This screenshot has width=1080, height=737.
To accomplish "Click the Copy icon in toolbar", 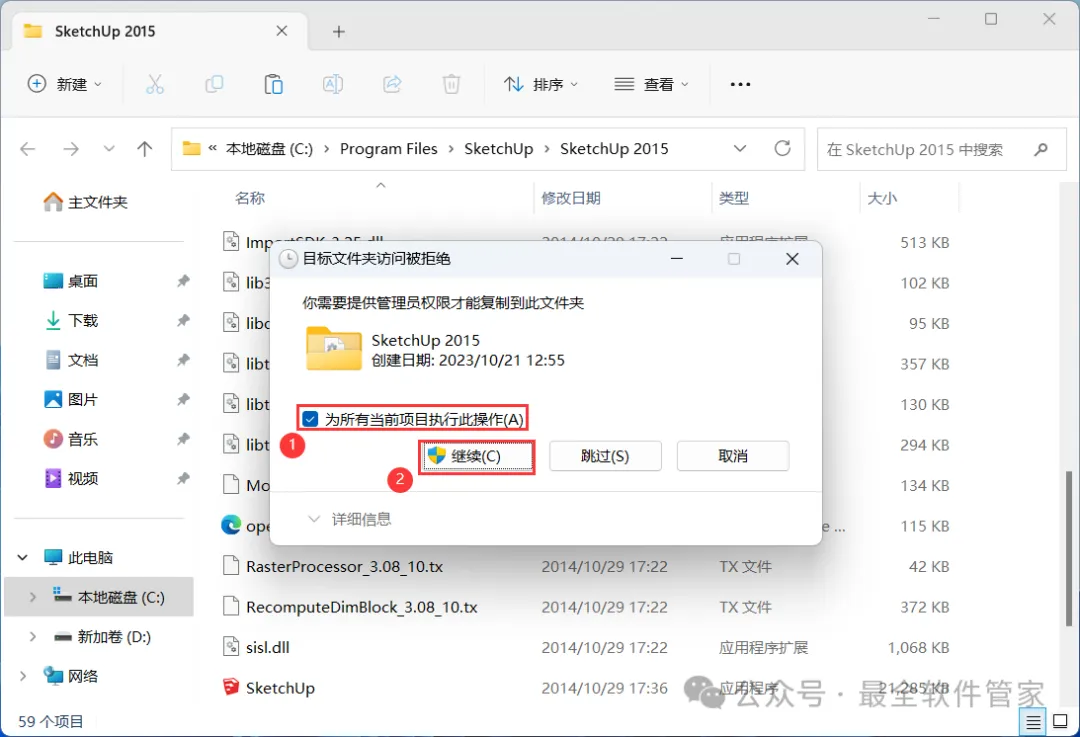I will point(214,84).
